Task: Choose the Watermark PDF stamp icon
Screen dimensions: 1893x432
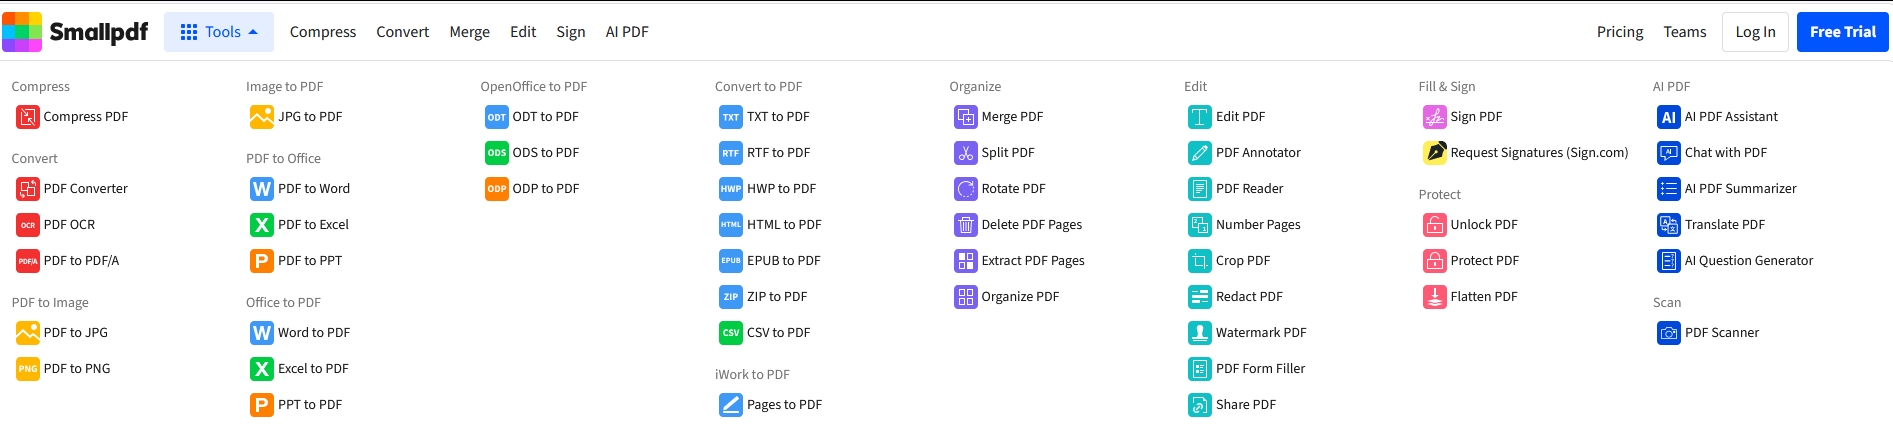Action: pyautogui.click(x=1200, y=333)
